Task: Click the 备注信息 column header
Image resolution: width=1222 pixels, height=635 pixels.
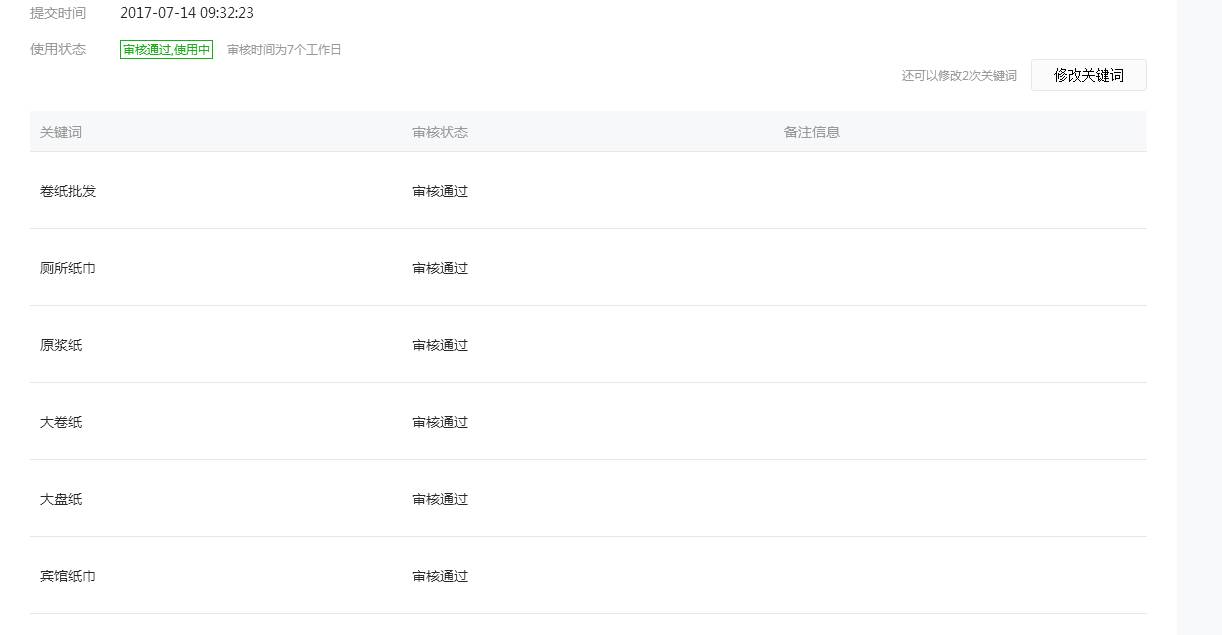Action: click(812, 132)
